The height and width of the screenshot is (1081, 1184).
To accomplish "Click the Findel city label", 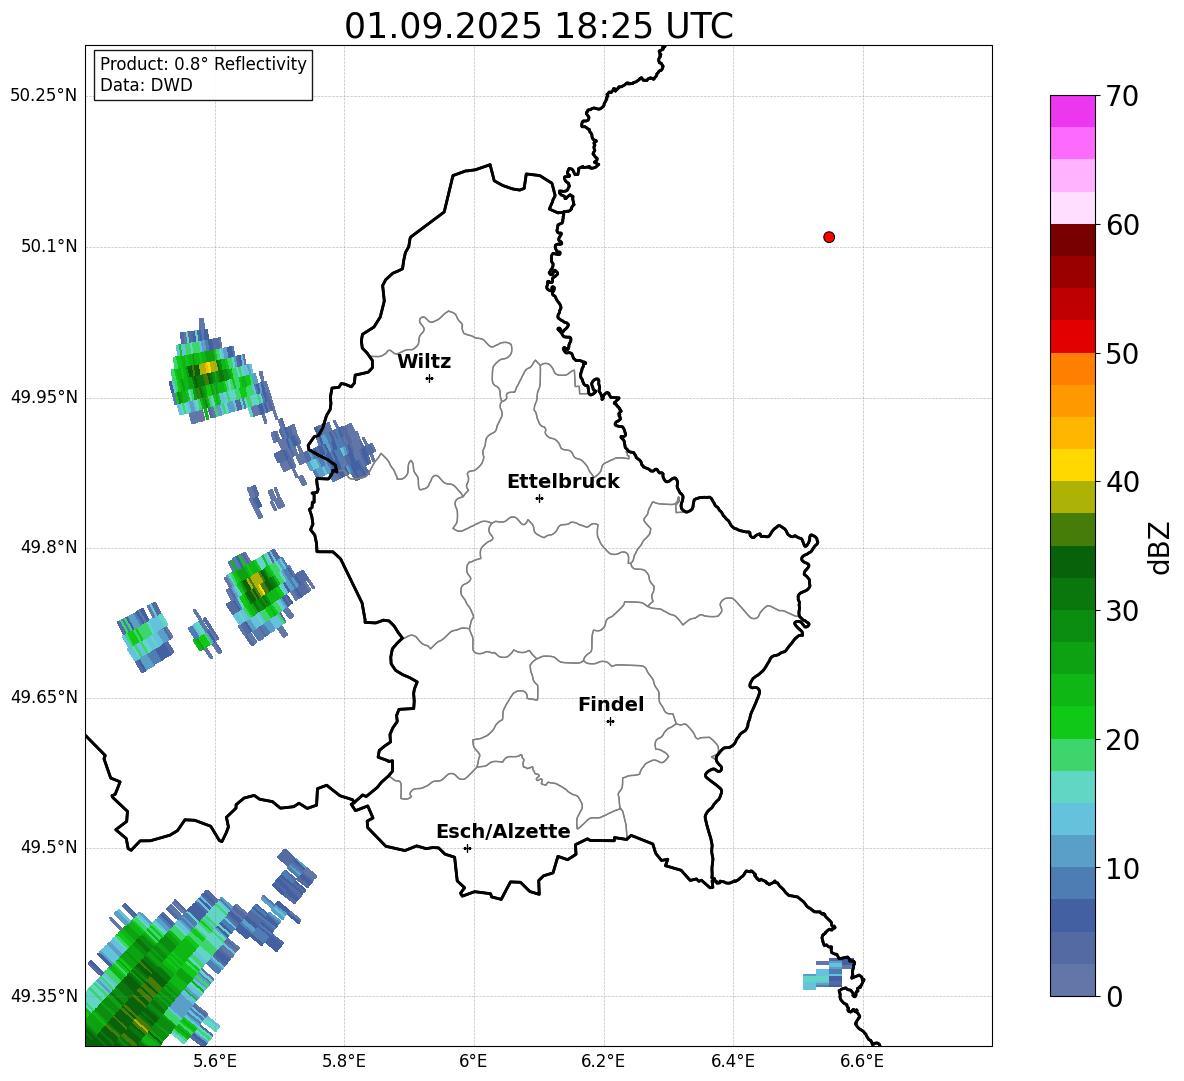I will [x=611, y=704].
